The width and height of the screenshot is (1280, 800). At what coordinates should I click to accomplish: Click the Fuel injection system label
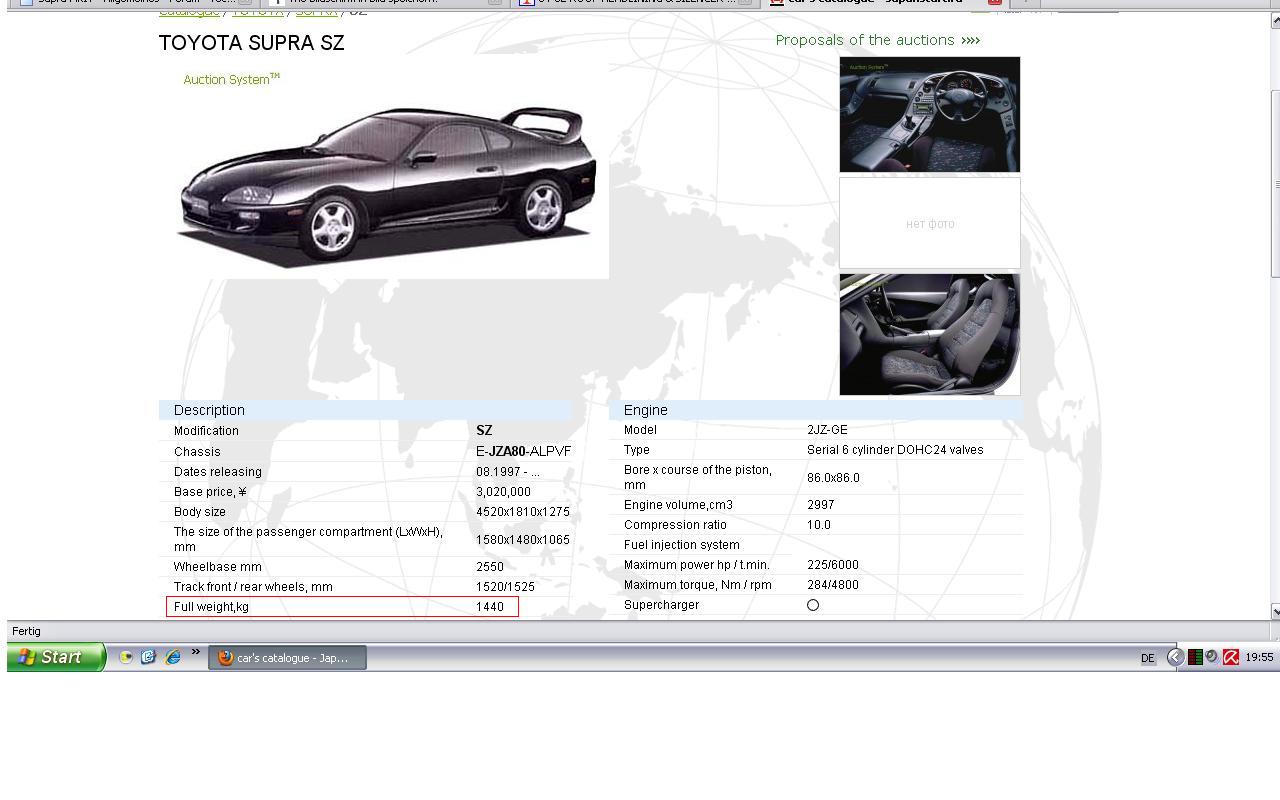(682, 544)
